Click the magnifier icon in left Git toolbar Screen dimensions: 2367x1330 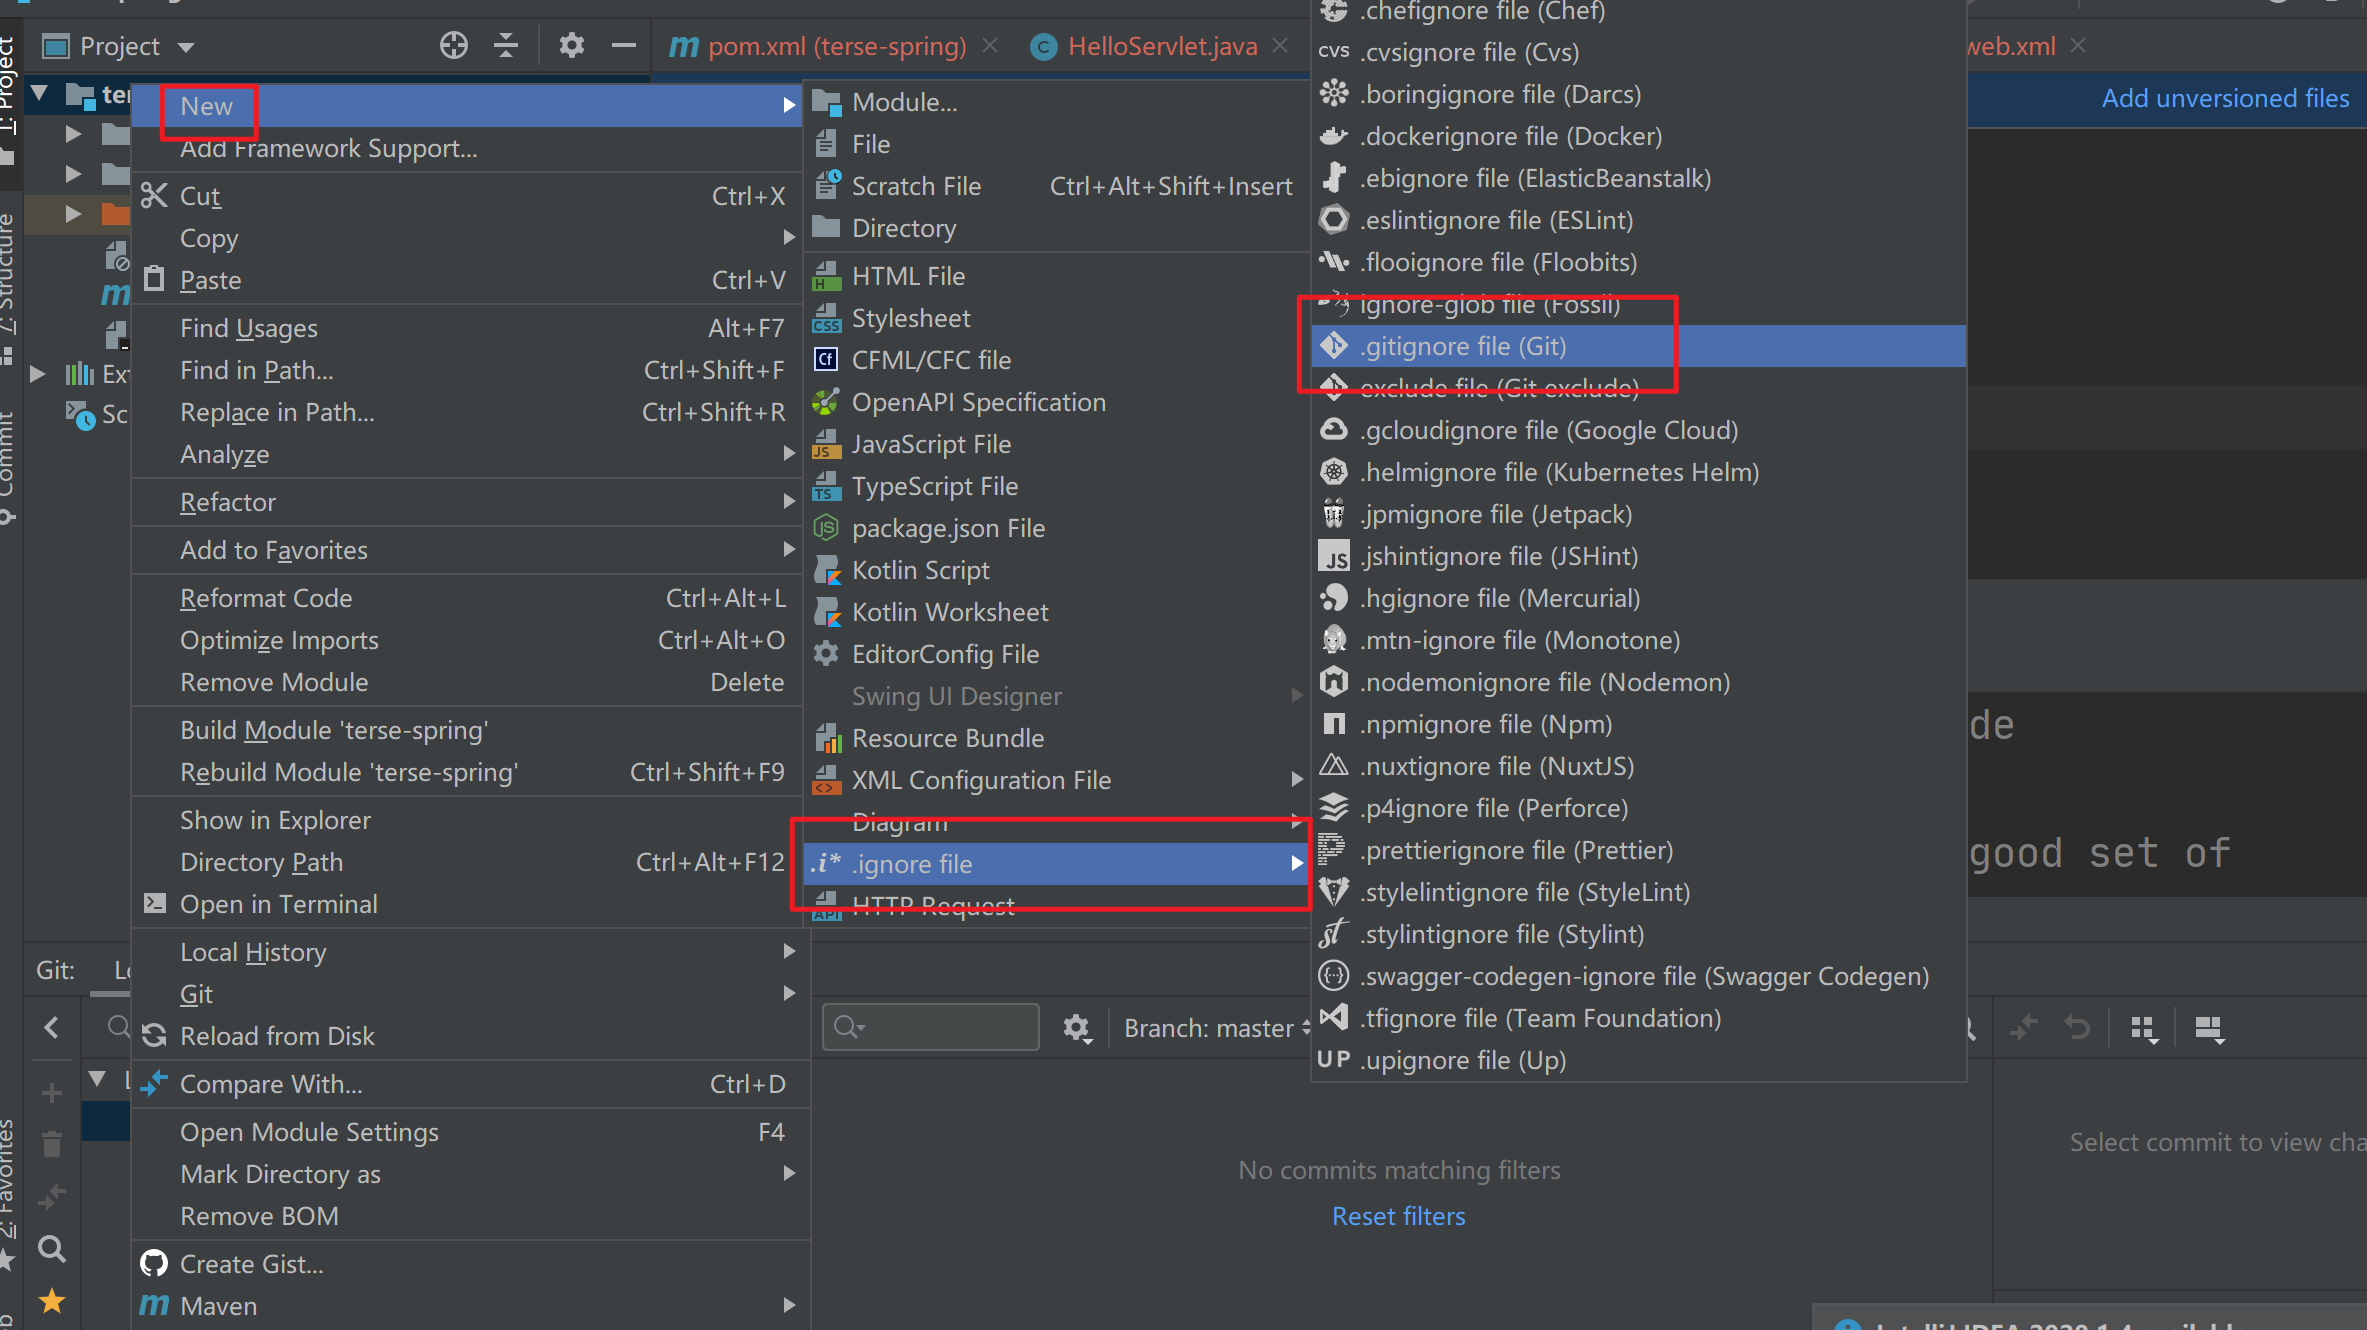(x=51, y=1248)
